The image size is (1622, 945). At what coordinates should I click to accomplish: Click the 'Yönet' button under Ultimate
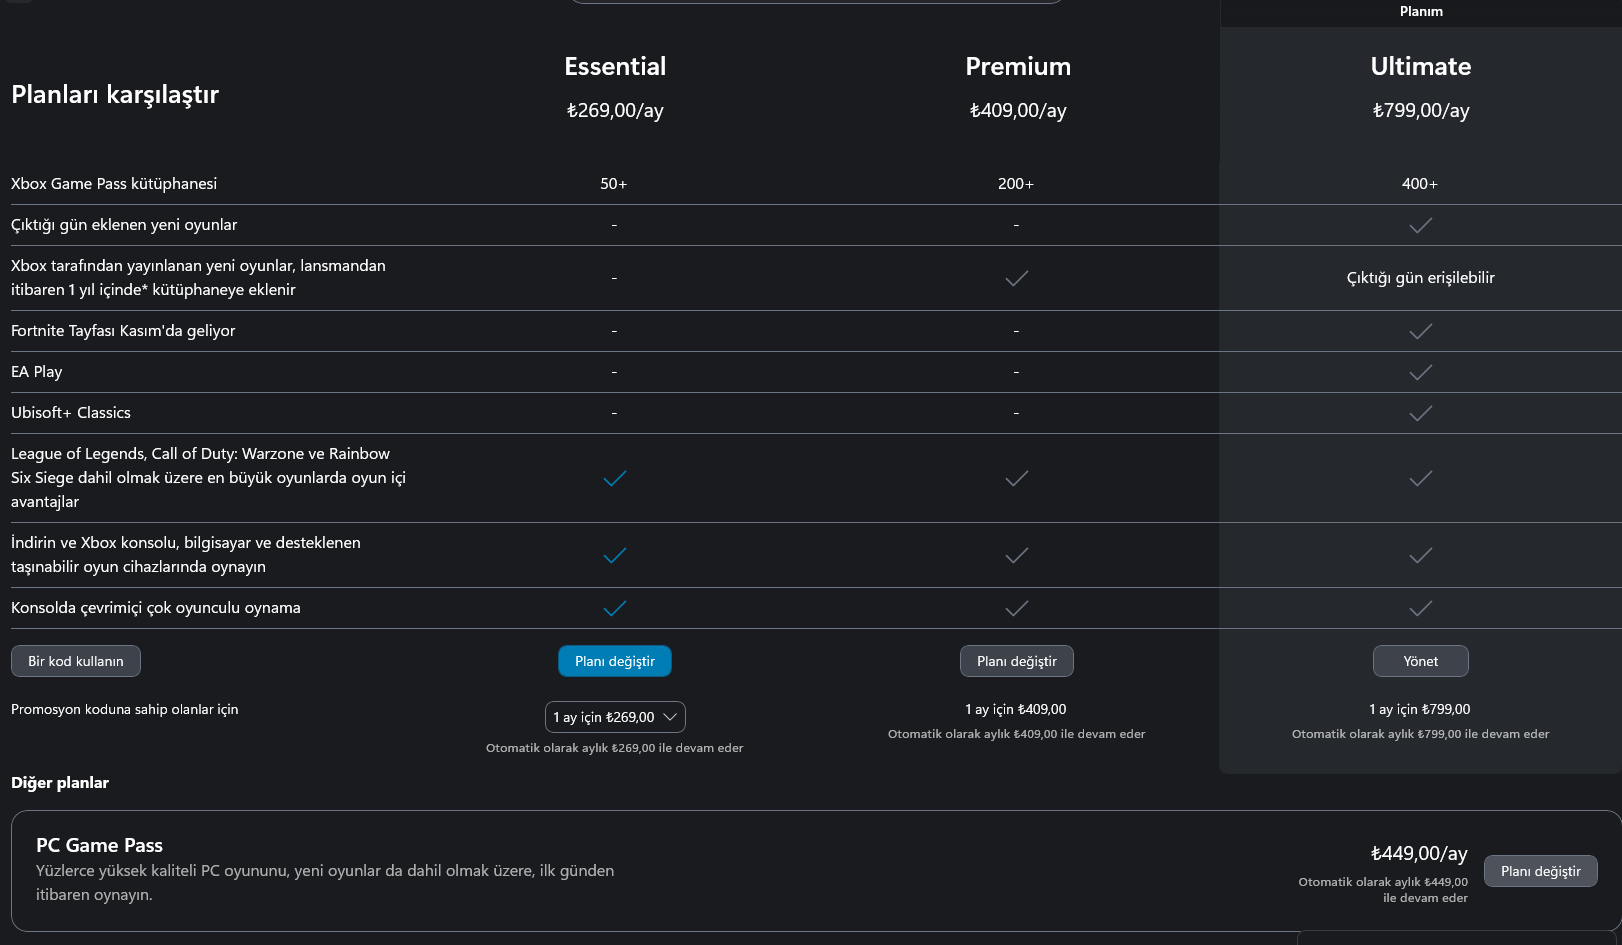pos(1421,661)
